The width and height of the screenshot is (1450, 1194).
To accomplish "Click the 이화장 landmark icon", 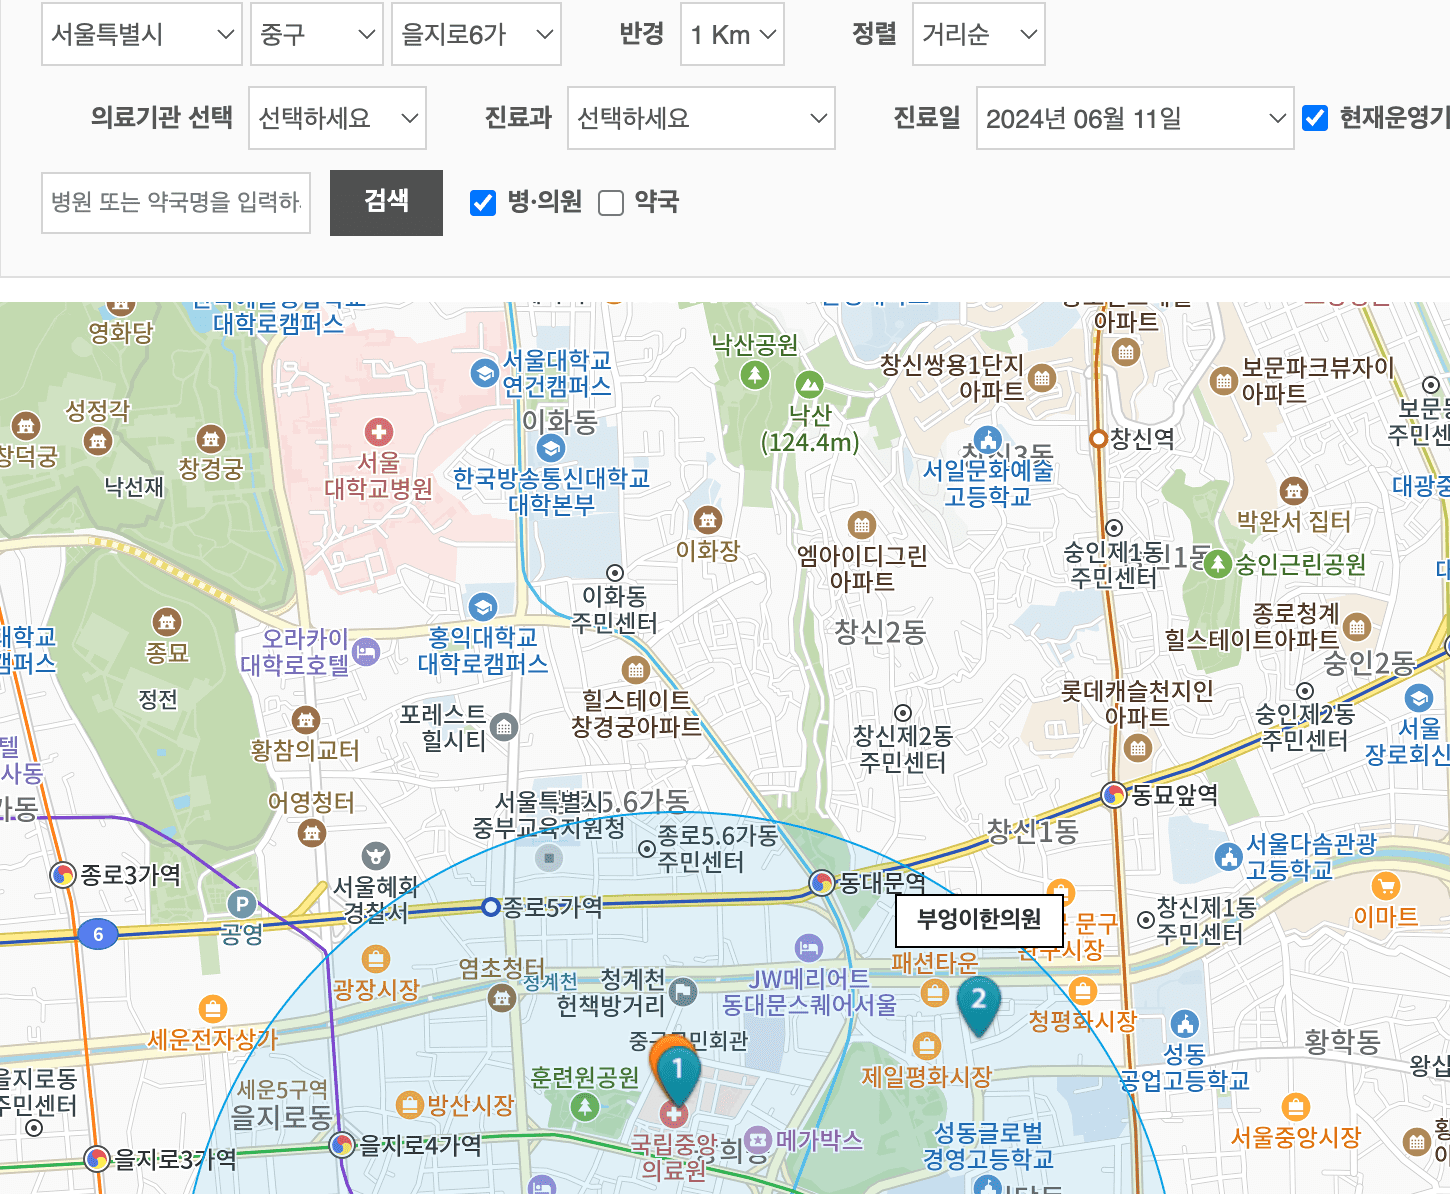I will 708,520.
